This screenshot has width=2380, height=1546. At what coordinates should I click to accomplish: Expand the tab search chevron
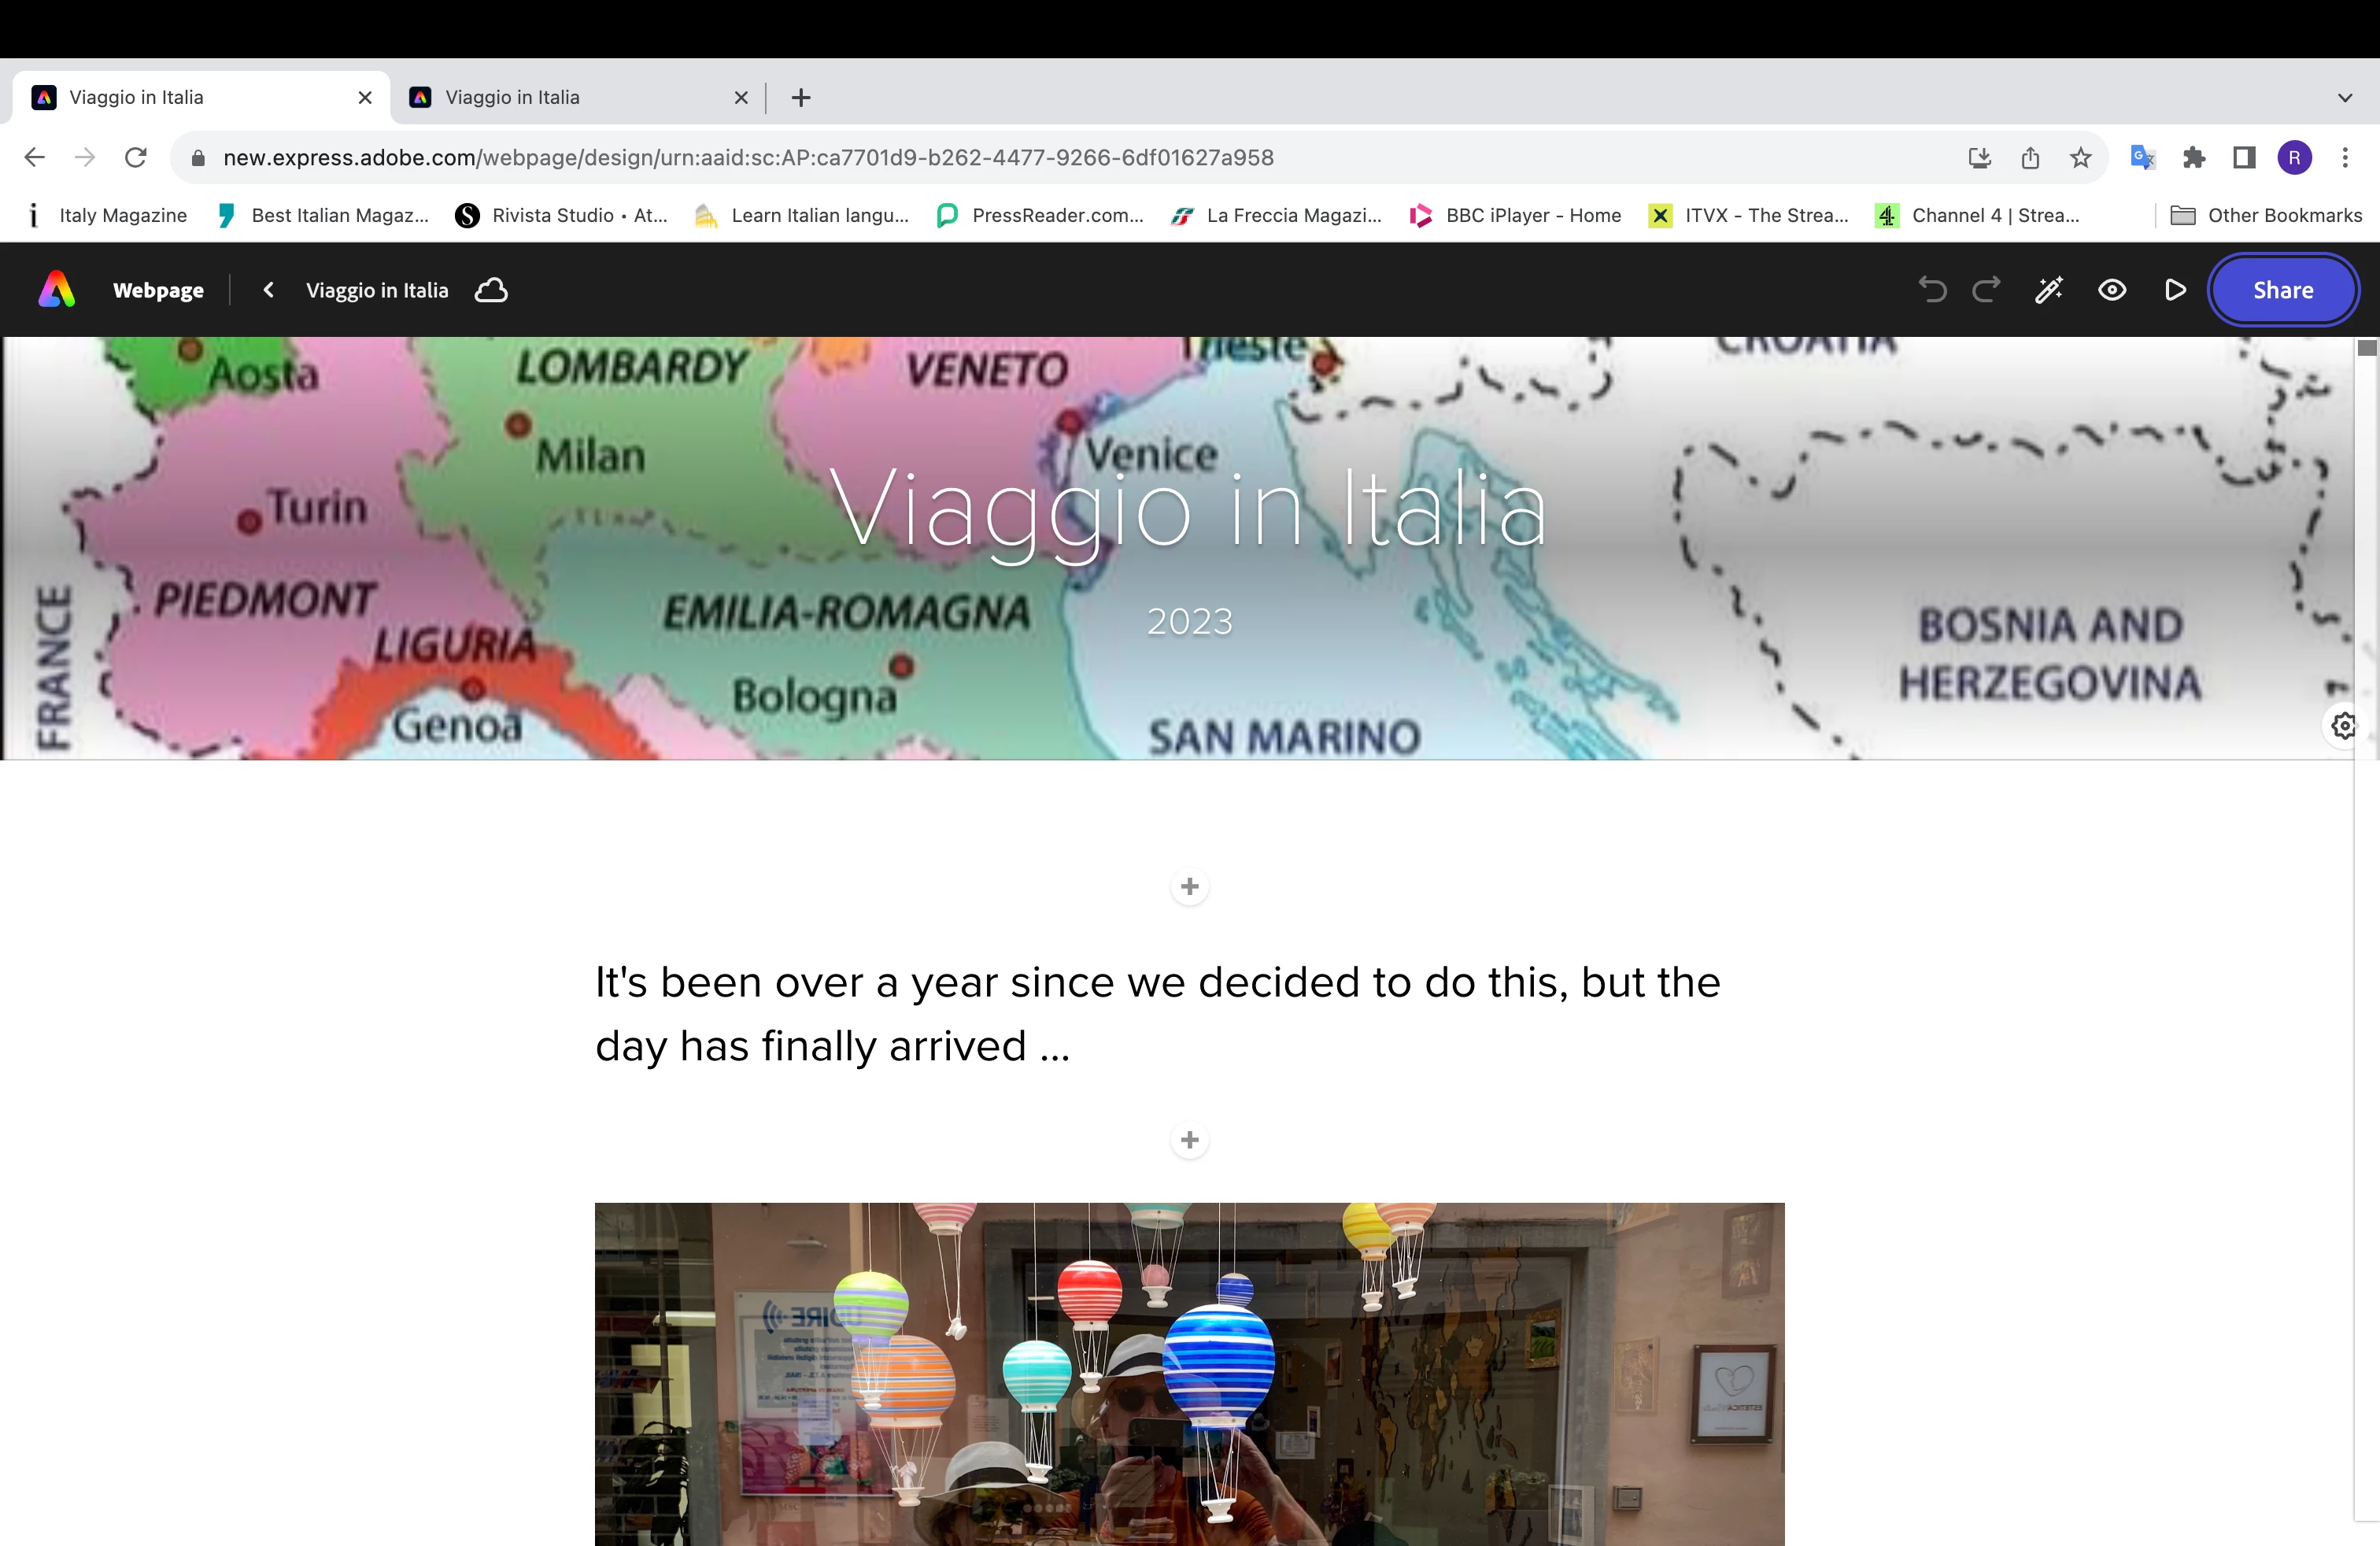[x=2345, y=98]
